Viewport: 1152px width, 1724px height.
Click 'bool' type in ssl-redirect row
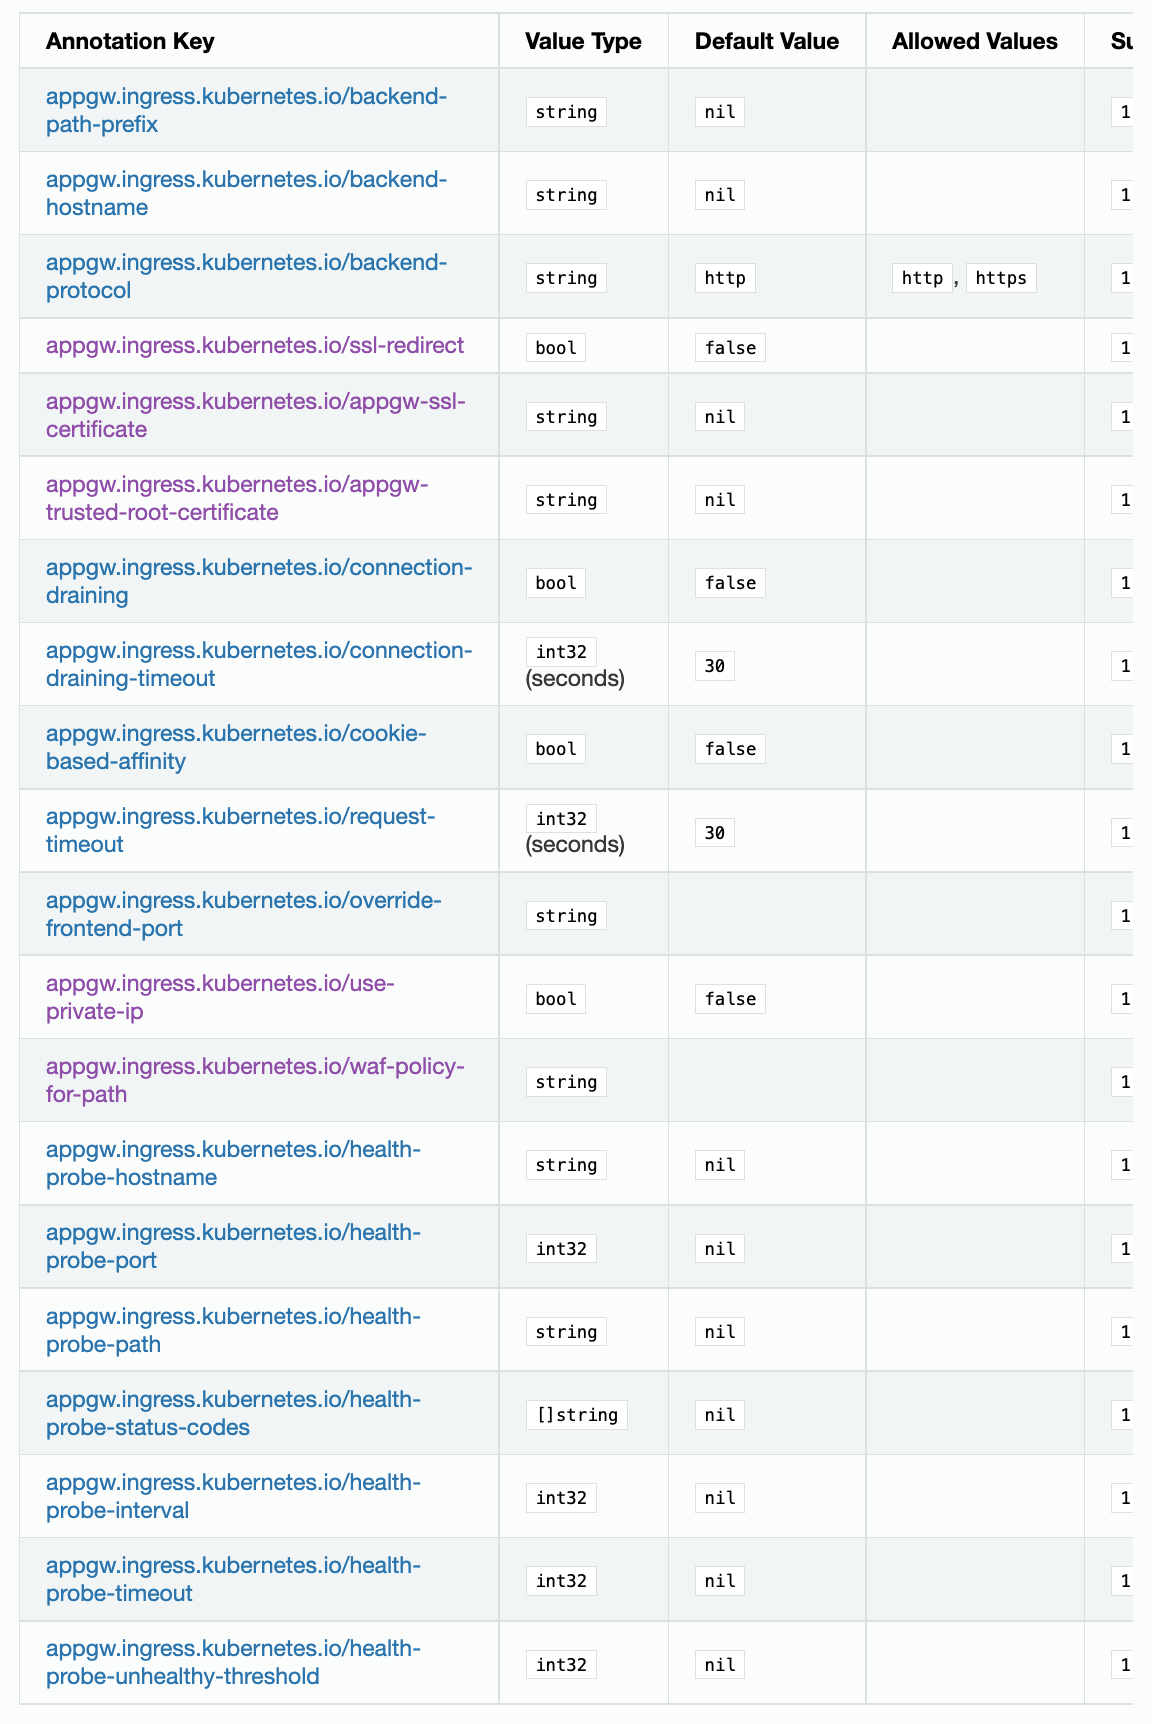click(x=556, y=348)
